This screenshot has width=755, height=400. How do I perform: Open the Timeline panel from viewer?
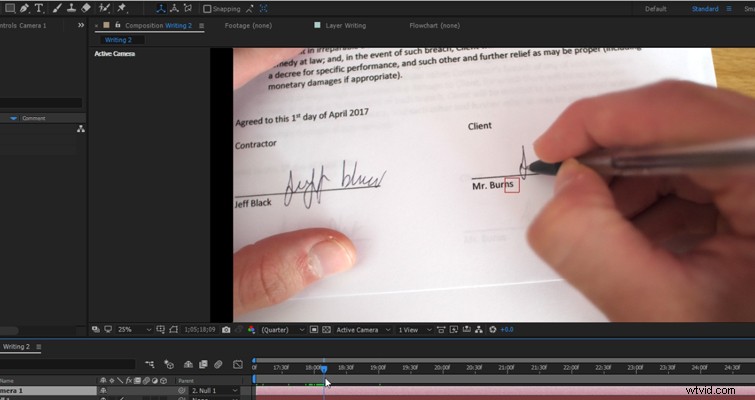466,330
